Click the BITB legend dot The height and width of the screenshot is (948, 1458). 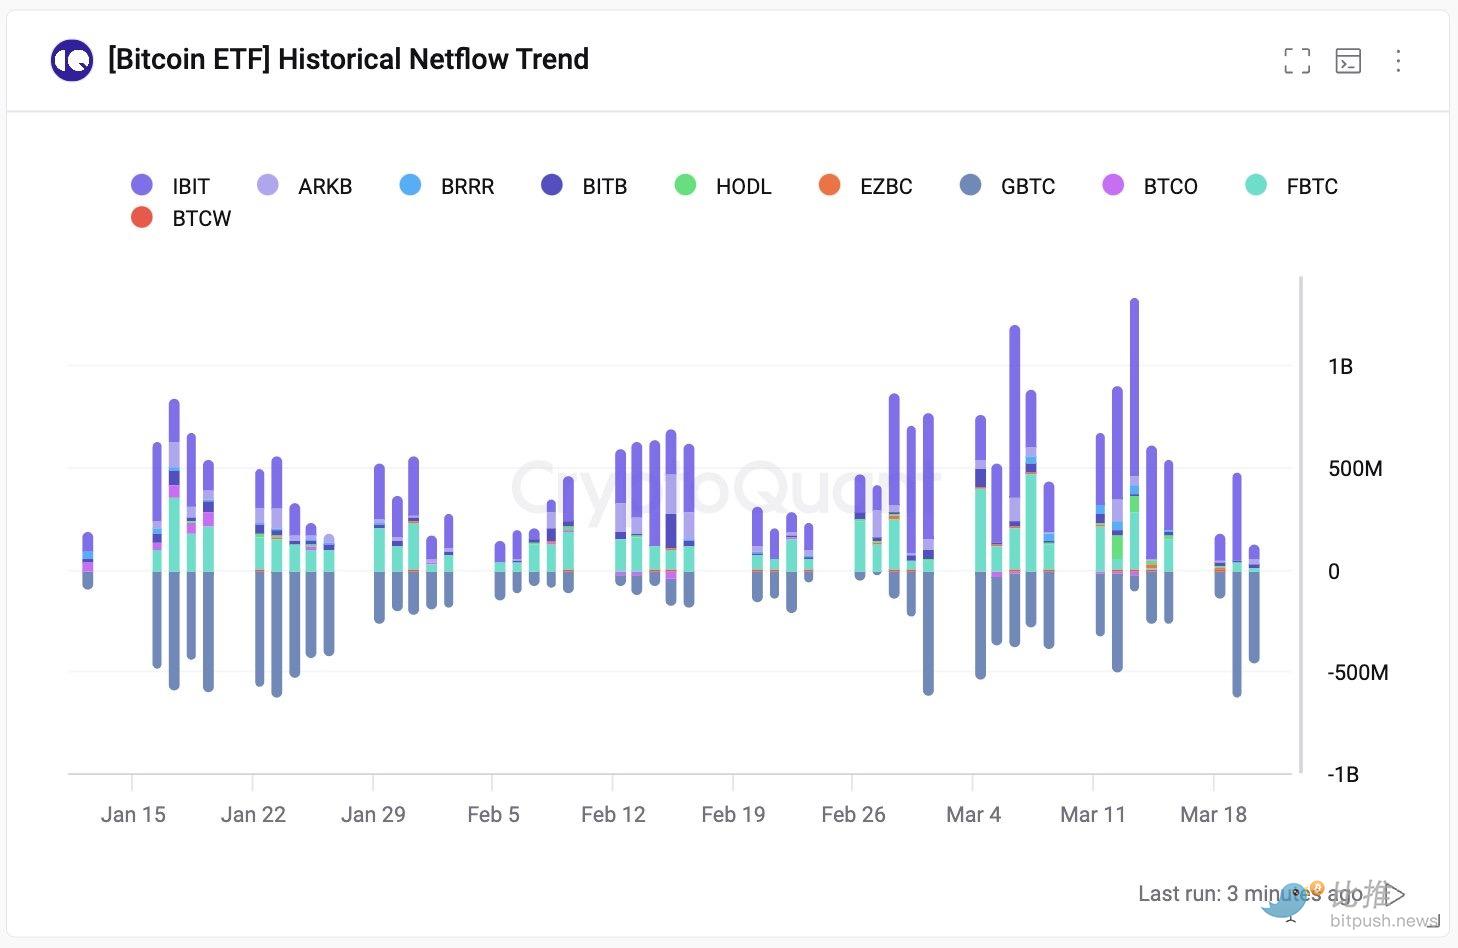[x=552, y=185]
